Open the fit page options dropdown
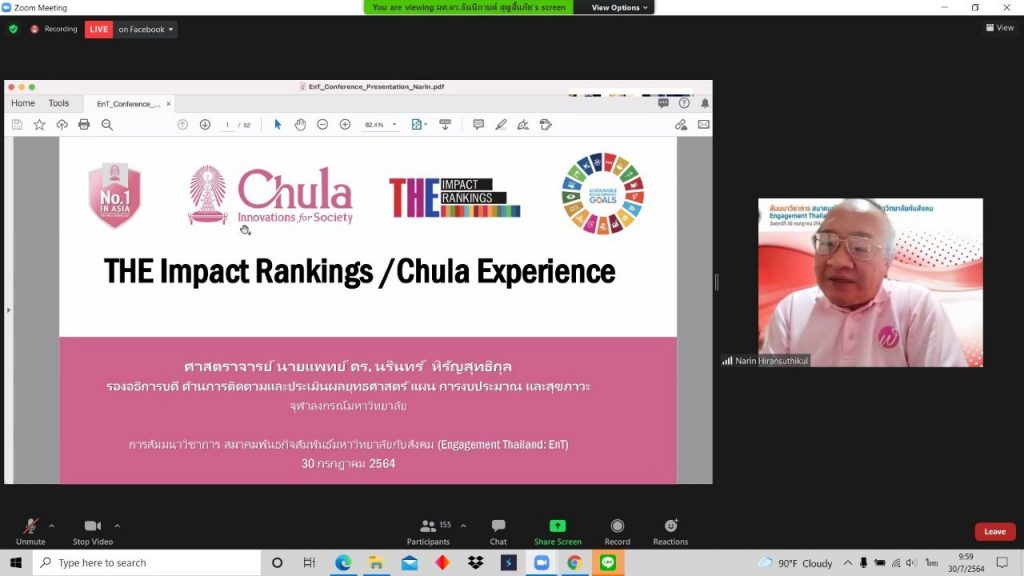This screenshot has height=576, width=1024. (x=419, y=125)
